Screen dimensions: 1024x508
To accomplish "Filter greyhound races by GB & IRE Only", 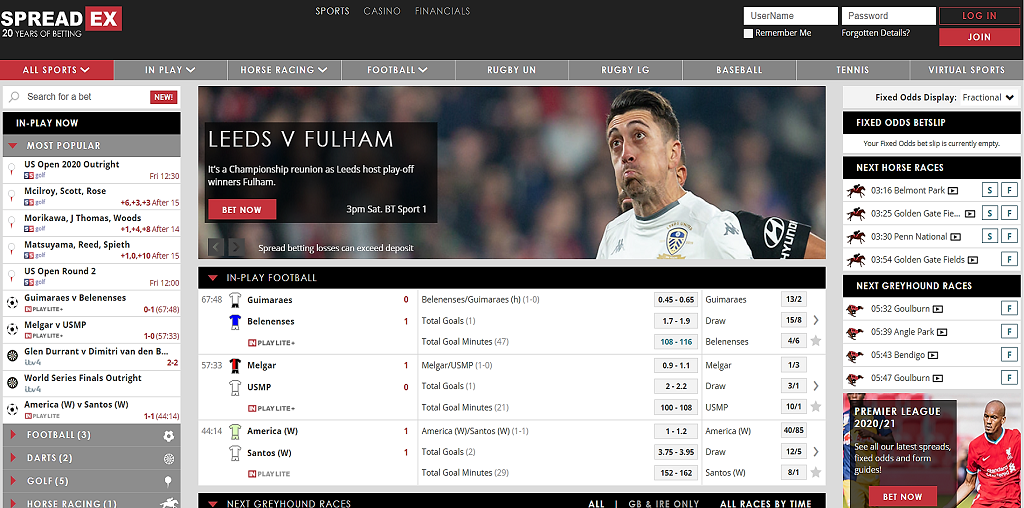I will (662, 503).
